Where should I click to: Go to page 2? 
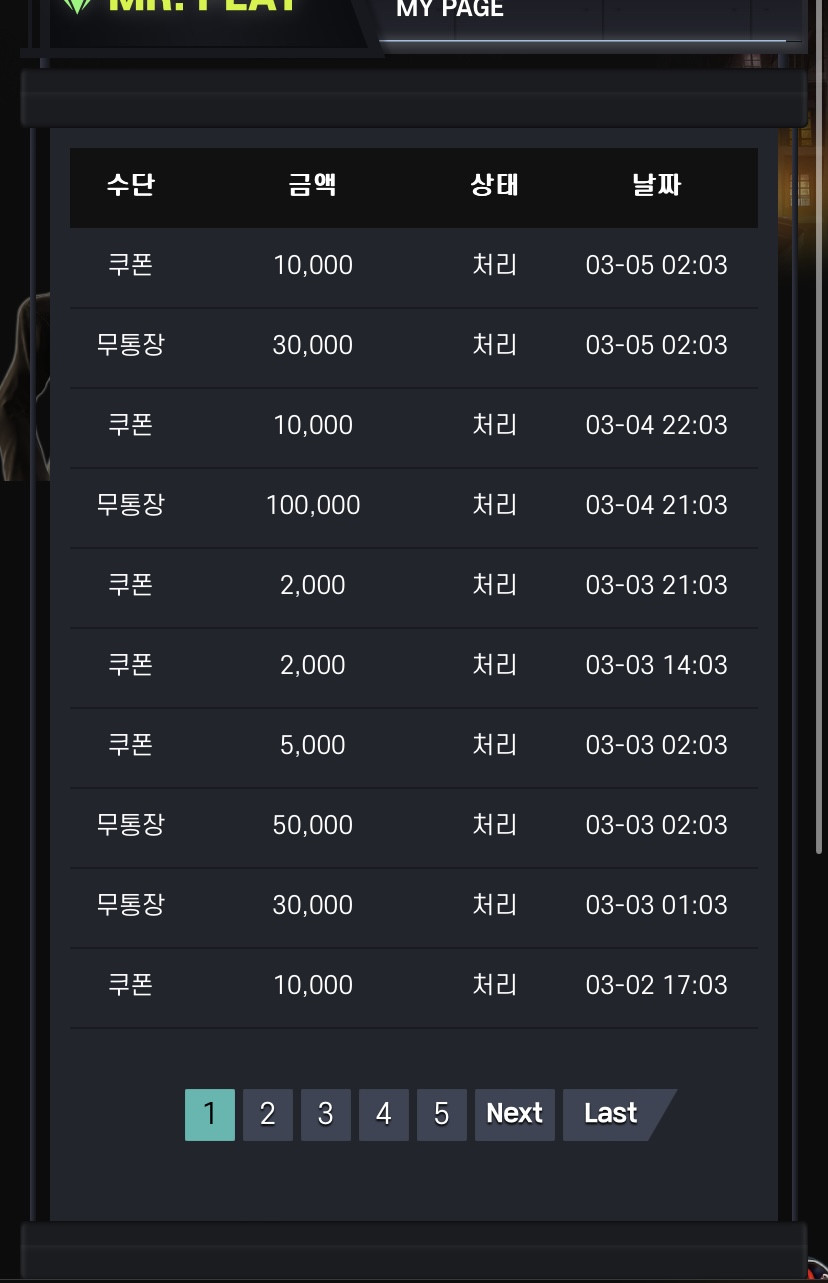point(268,1114)
